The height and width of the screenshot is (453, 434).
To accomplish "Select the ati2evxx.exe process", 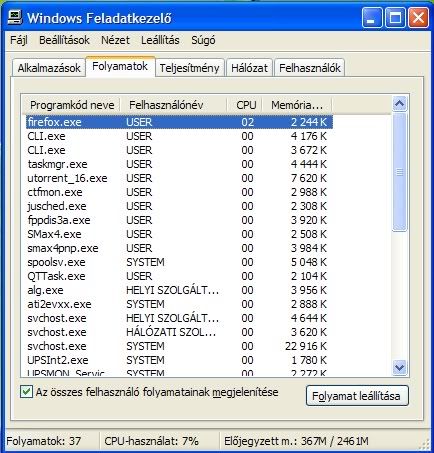I will 179,304.
